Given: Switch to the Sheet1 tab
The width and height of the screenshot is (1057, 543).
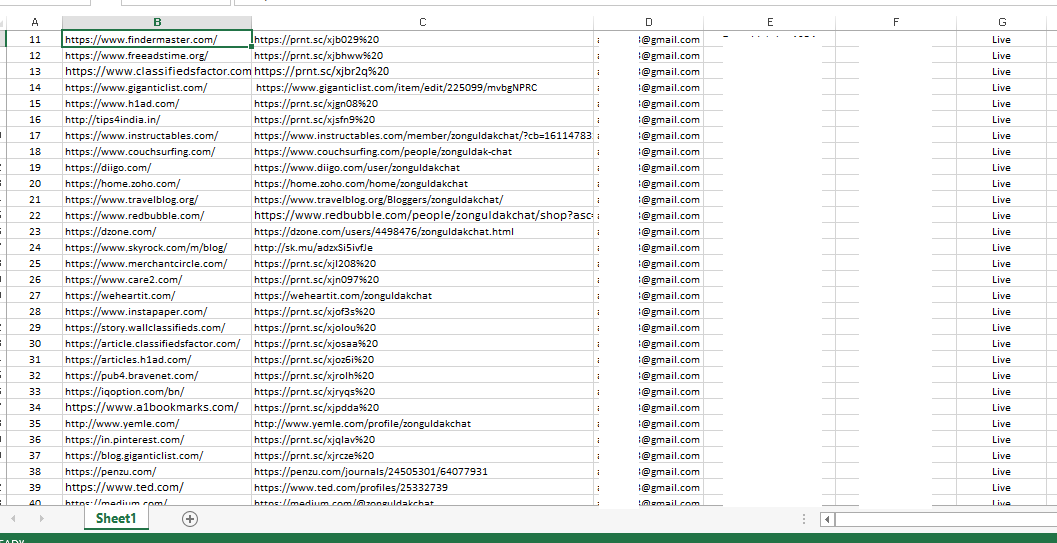Looking at the screenshot, I should (115, 518).
